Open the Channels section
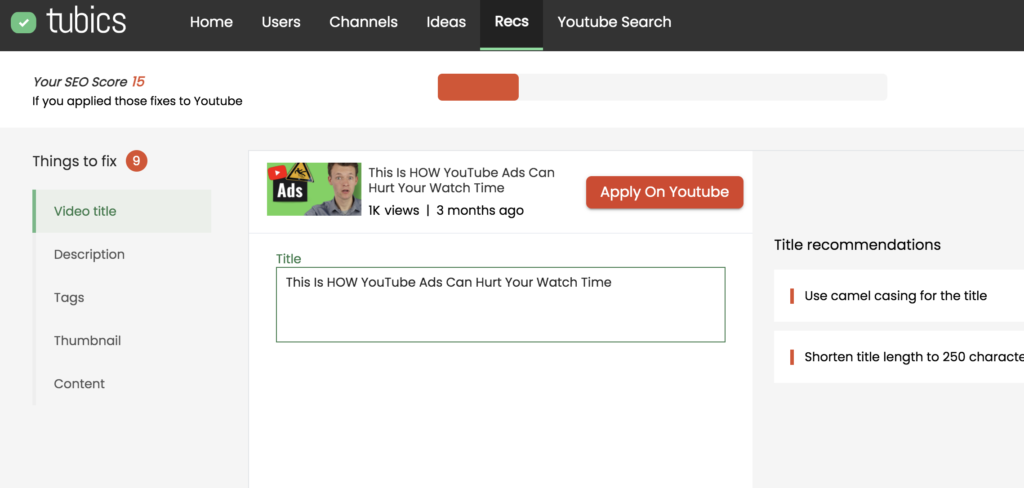Viewport: 1024px width, 488px height. (363, 22)
